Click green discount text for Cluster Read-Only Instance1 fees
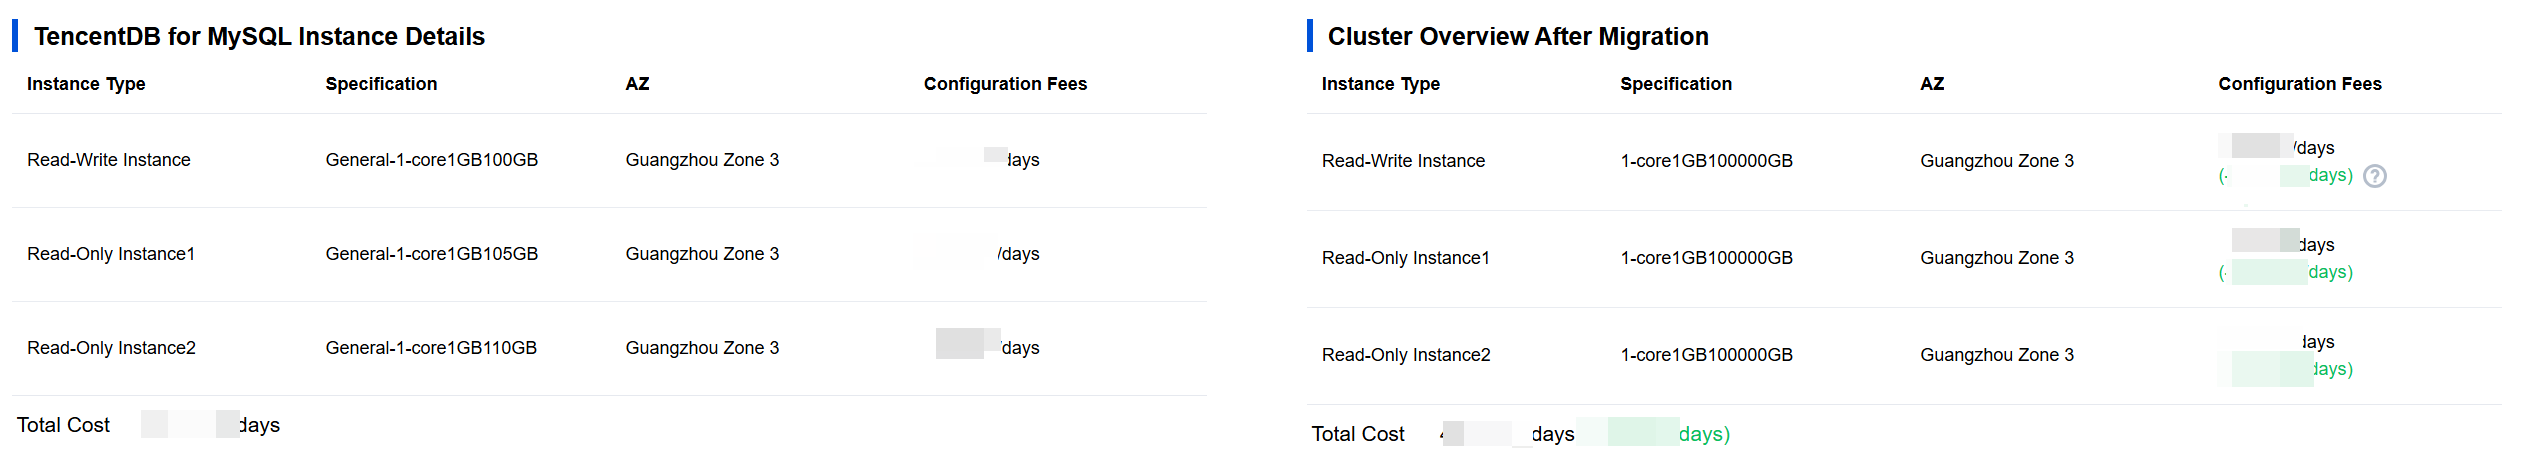The image size is (2530, 459). 2329,272
